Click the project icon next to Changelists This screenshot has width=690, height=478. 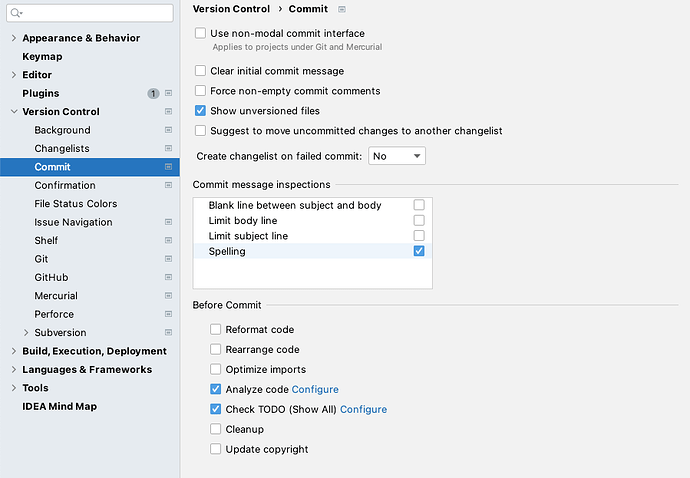click(x=168, y=148)
